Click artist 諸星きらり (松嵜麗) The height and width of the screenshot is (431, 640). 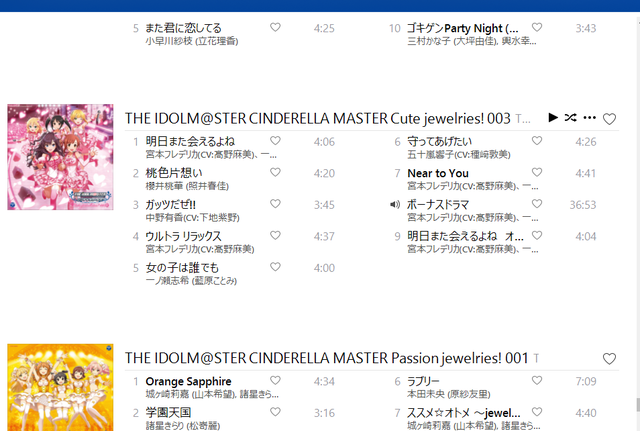(183, 425)
